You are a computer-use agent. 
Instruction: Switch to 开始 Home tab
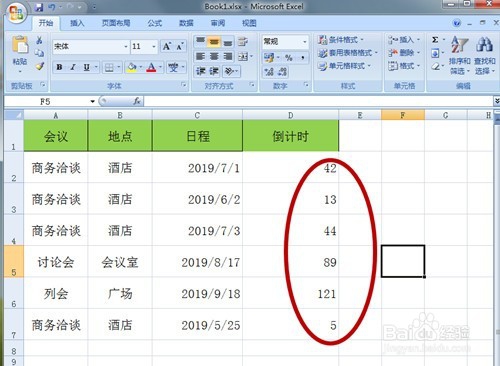coord(46,23)
